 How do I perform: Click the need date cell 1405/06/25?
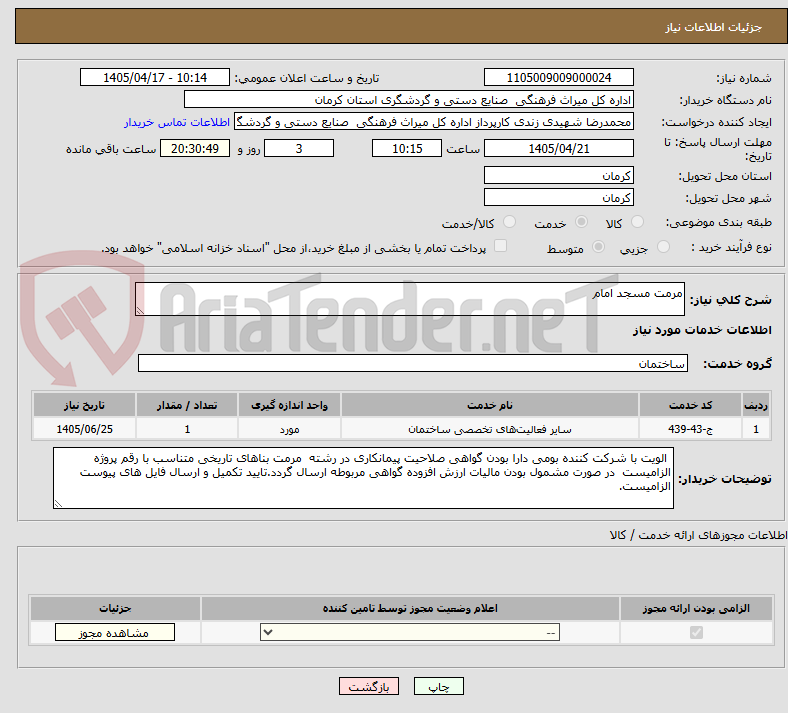(84, 429)
